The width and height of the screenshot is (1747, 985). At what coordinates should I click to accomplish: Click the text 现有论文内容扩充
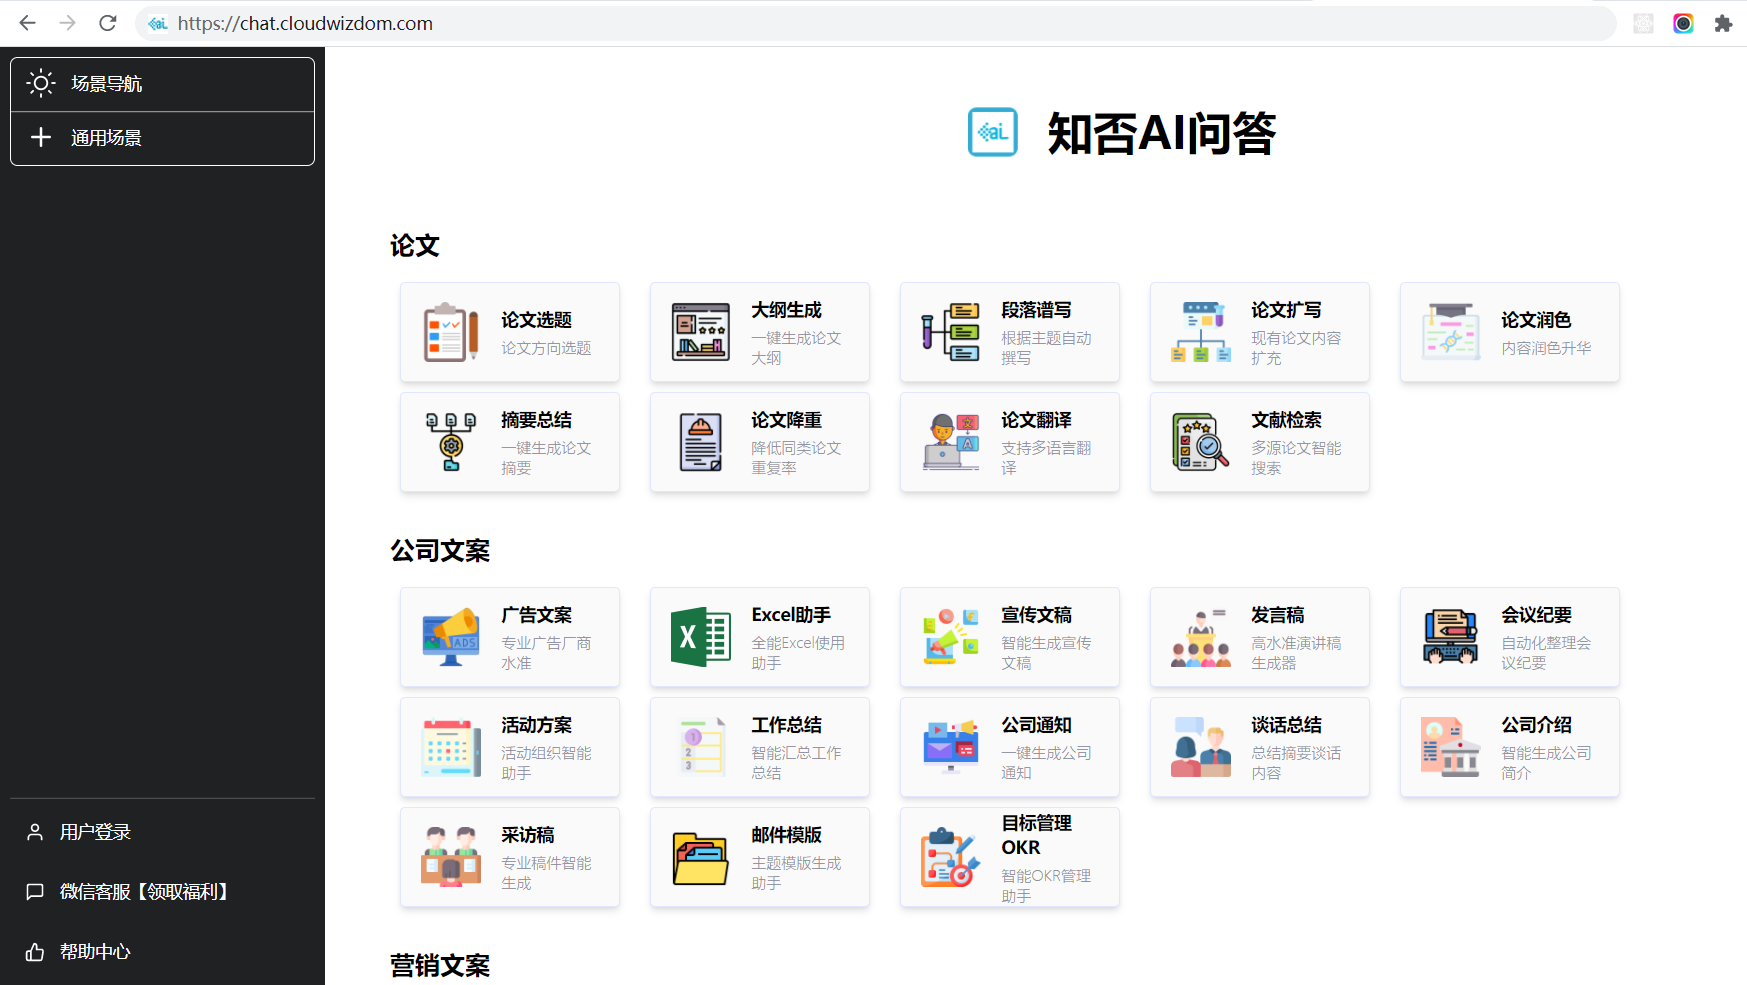pos(1296,348)
